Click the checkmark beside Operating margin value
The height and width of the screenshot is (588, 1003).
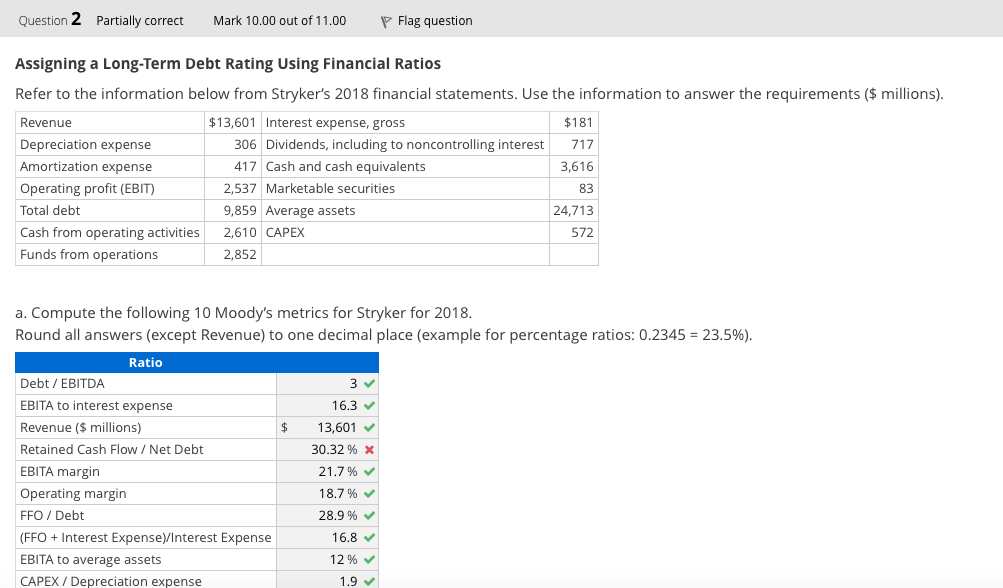[369, 494]
